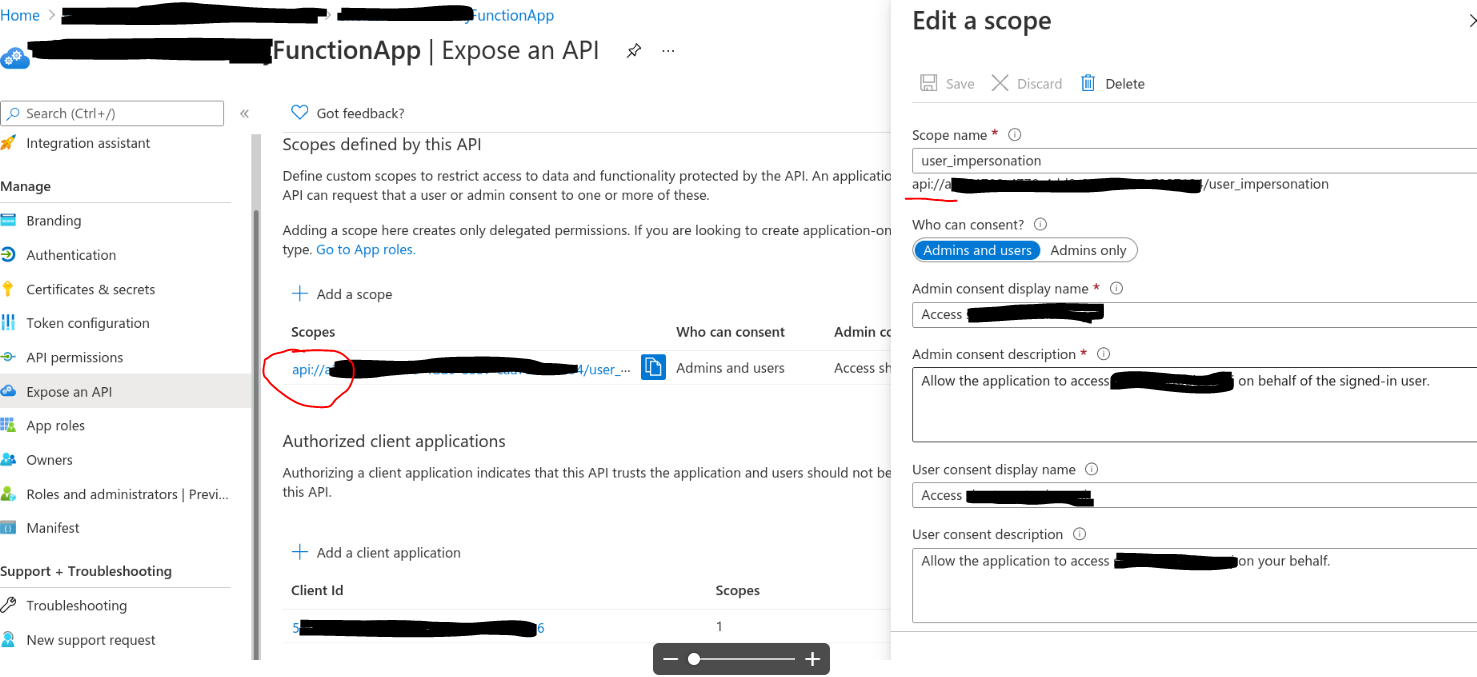1477x677 pixels.
Task: Click the FunctionApp cloud icon in the page title
Action: (15, 57)
